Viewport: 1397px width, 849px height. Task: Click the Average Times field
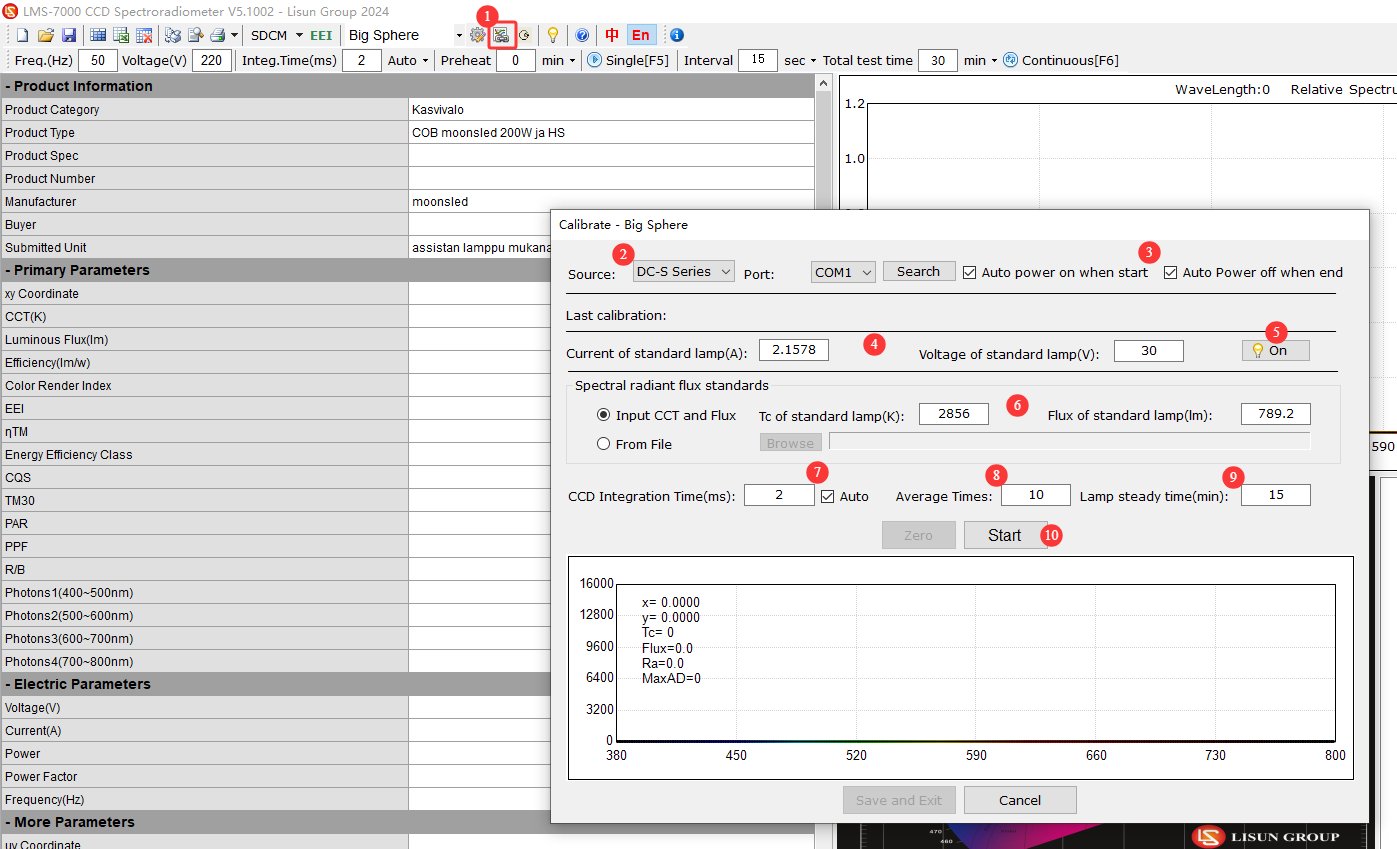tap(1036, 495)
